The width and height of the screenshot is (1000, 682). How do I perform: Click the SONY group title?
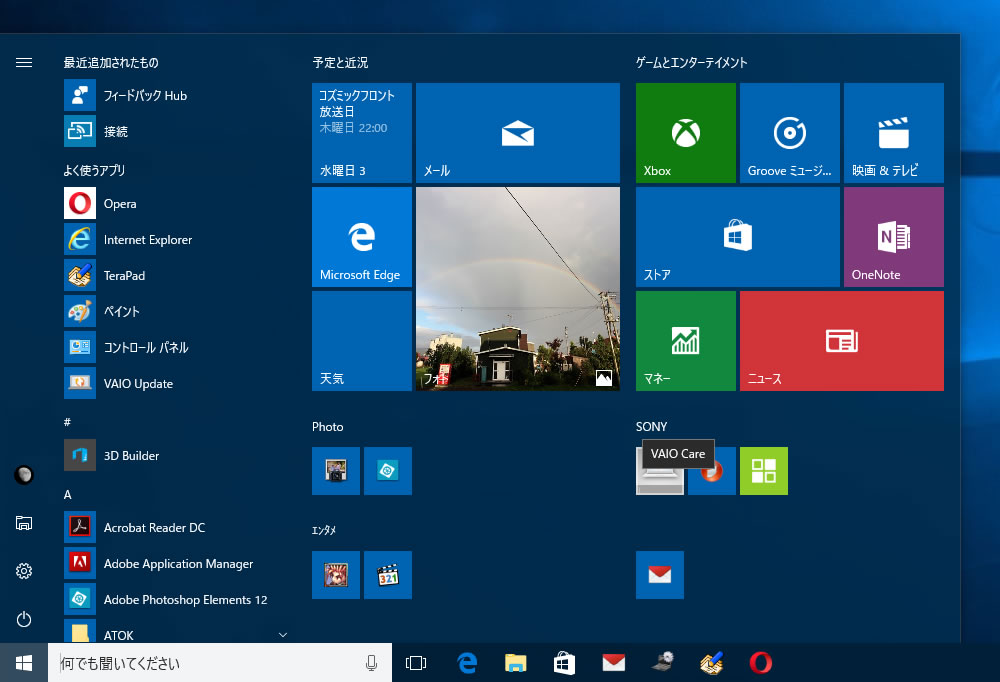pyautogui.click(x=651, y=427)
